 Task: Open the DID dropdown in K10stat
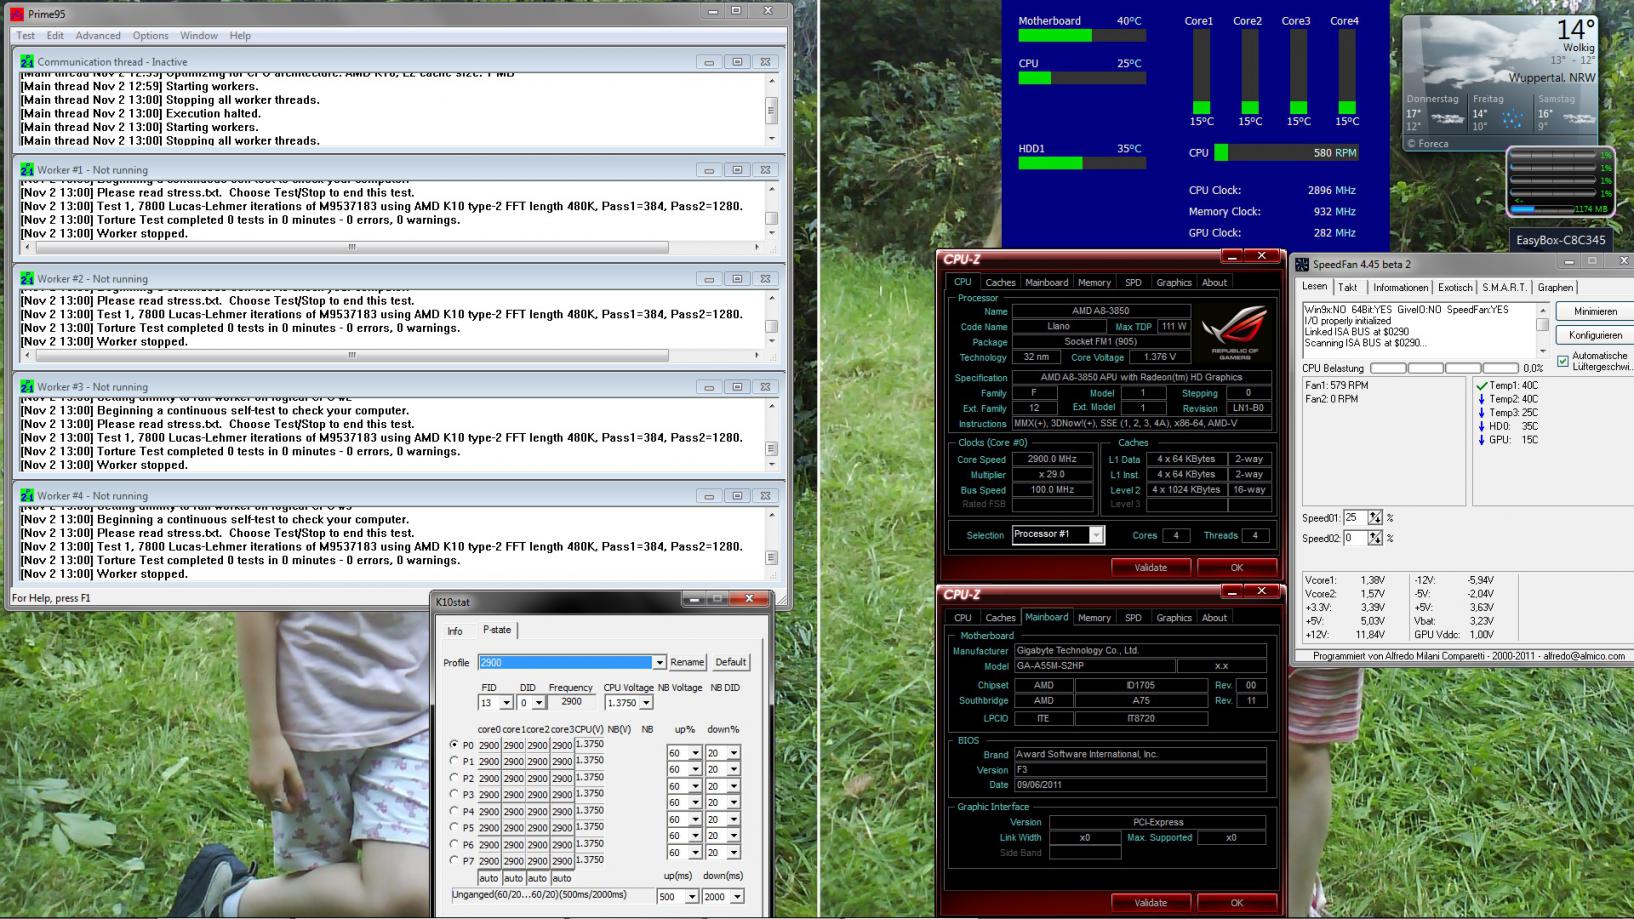pos(539,703)
